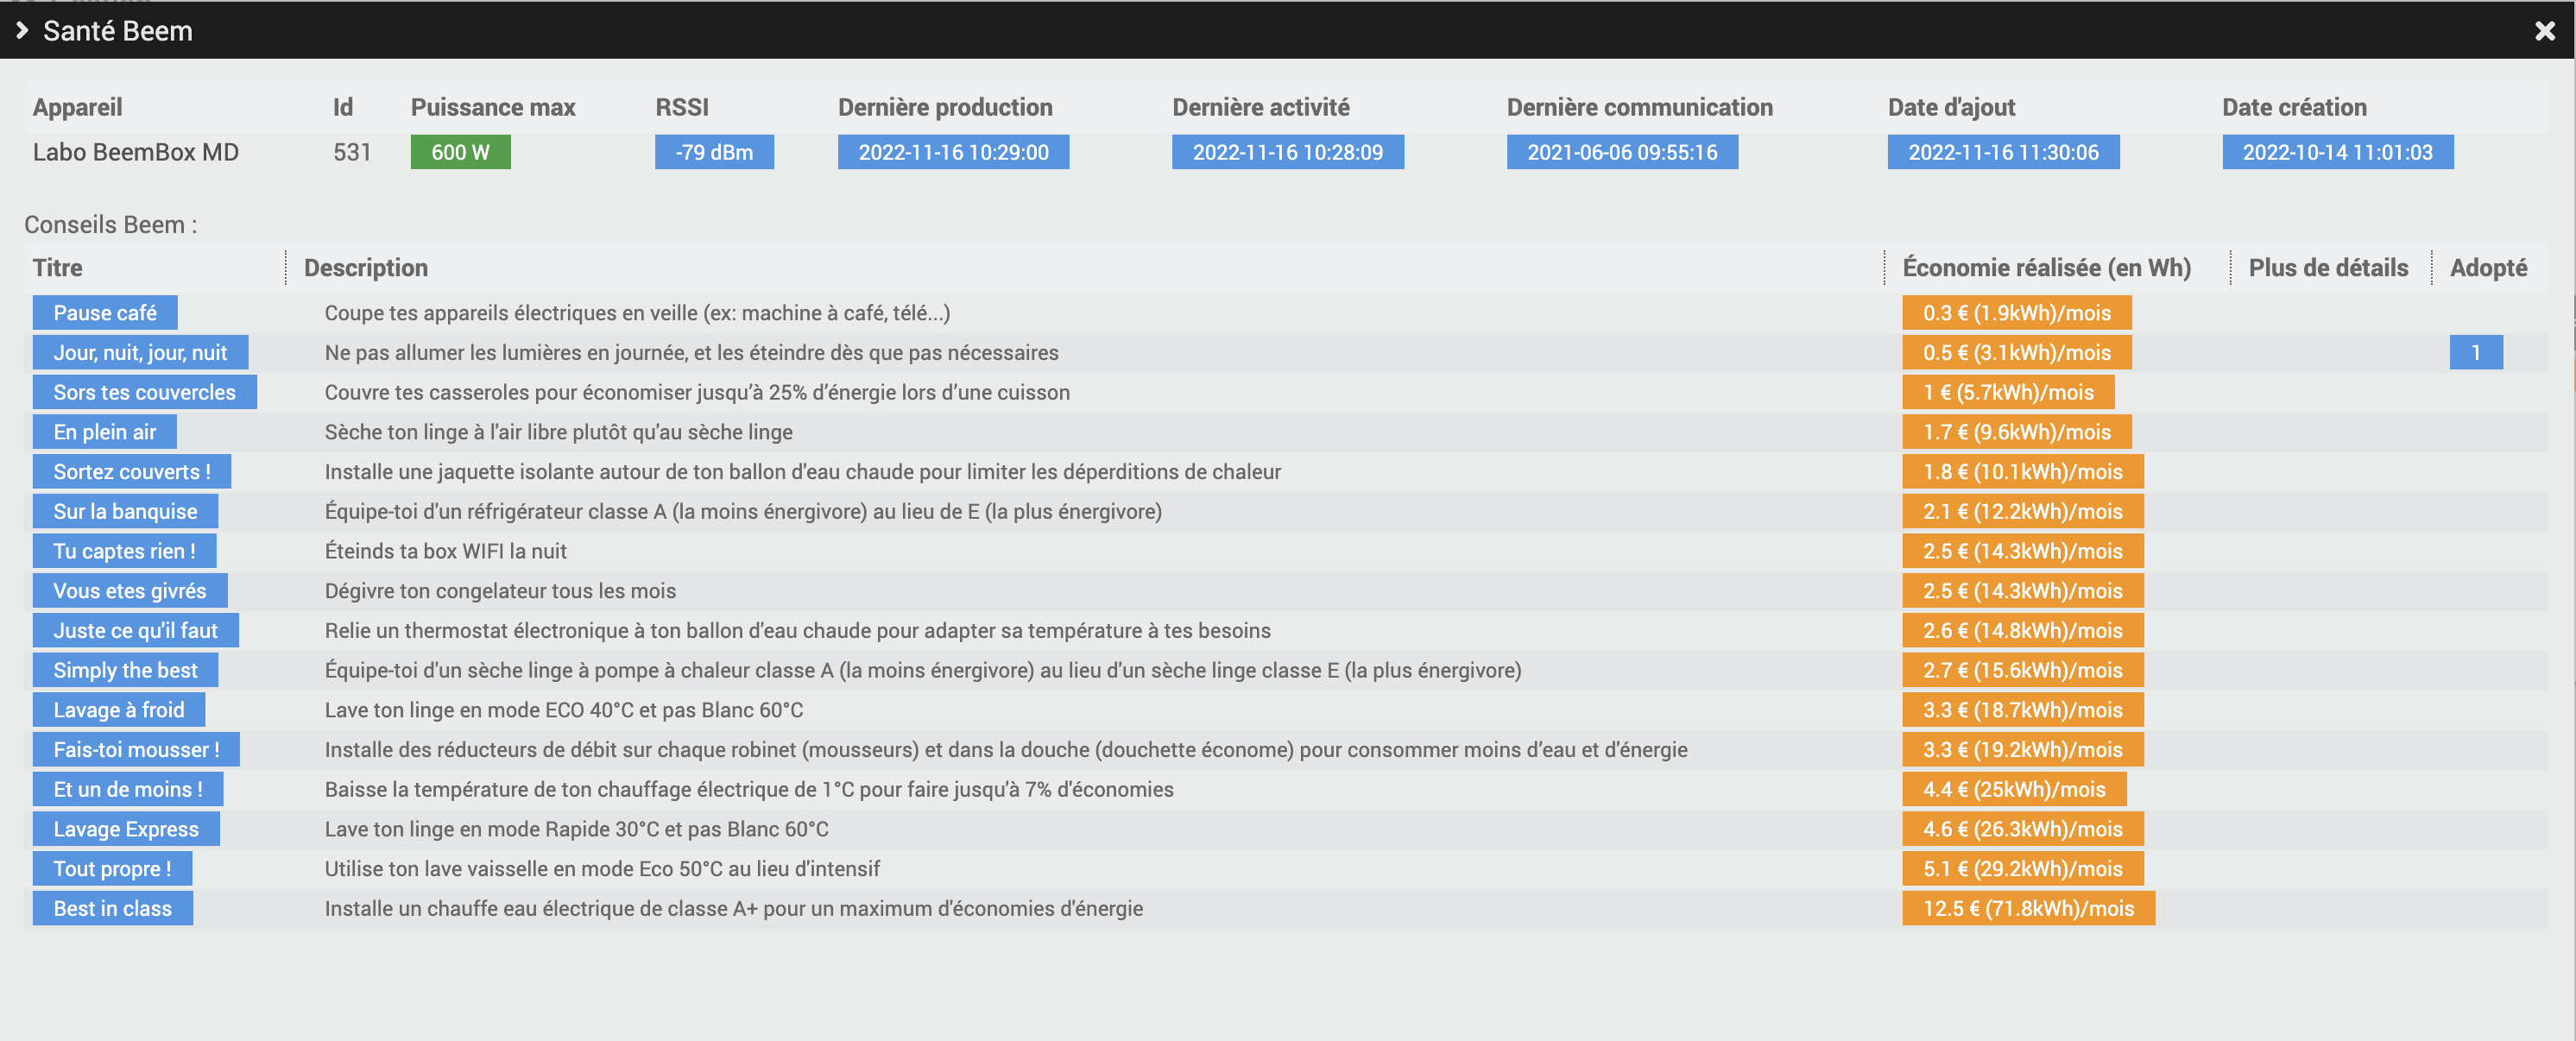This screenshot has width=2576, height=1041.
Task: Open the Lavage Express tip
Action: point(126,829)
